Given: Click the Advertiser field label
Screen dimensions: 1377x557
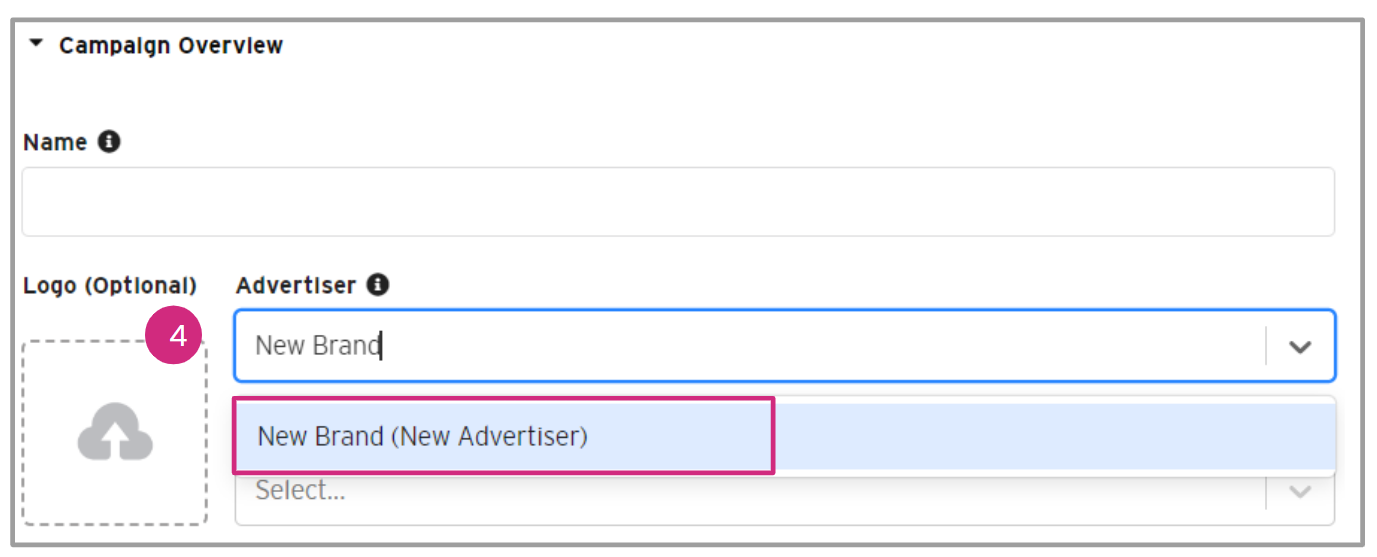Looking at the screenshot, I should (x=295, y=285).
